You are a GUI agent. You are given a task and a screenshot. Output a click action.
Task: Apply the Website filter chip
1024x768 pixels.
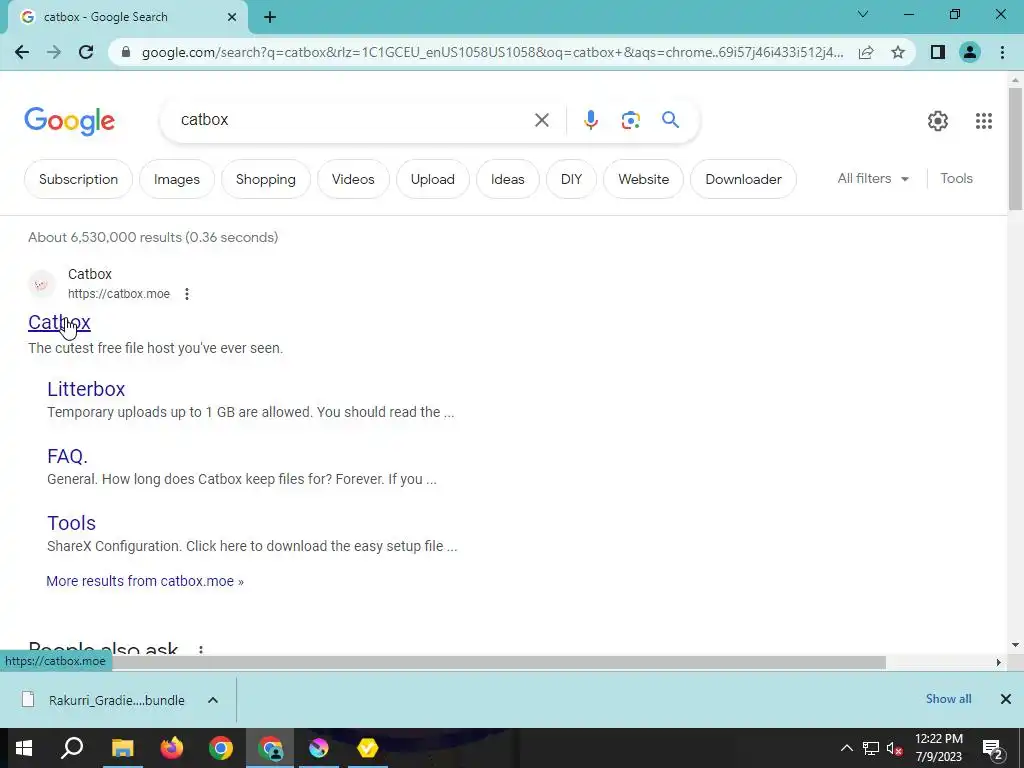point(643,179)
